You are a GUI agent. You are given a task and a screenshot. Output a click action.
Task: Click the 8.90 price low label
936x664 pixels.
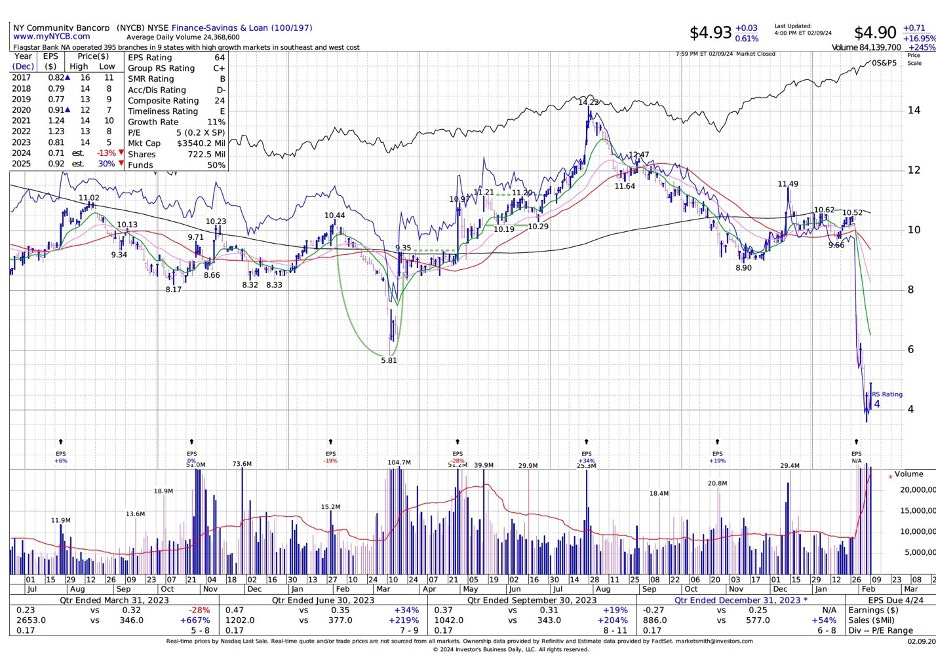(743, 268)
